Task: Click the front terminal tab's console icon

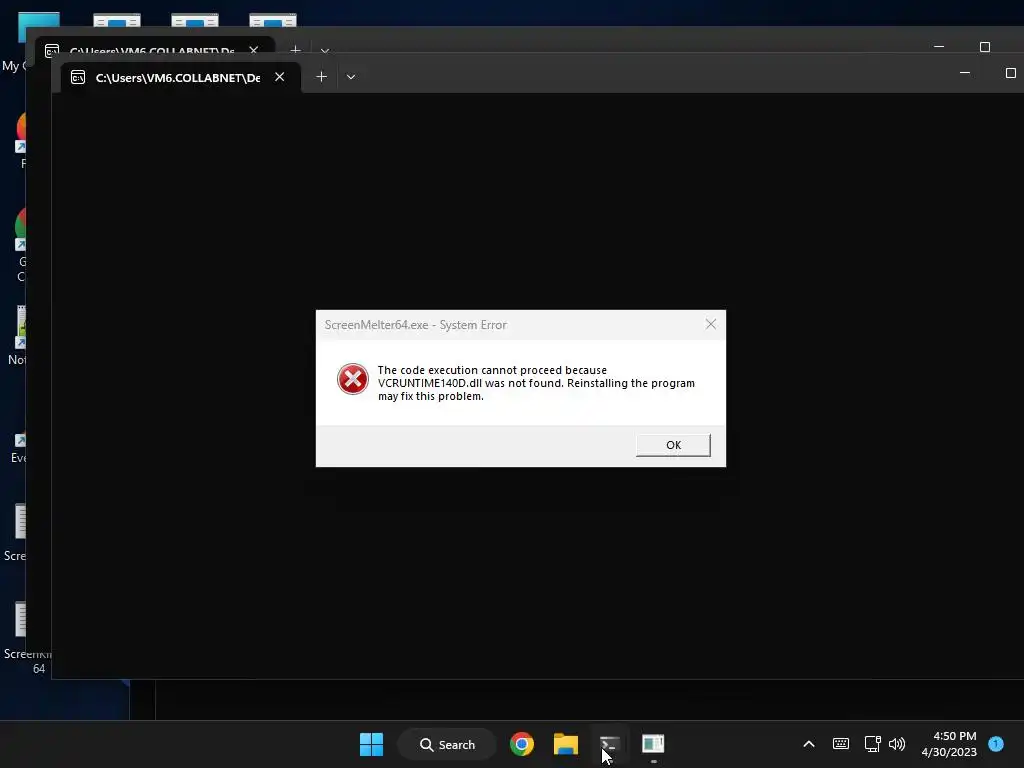Action: coord(78,78)
